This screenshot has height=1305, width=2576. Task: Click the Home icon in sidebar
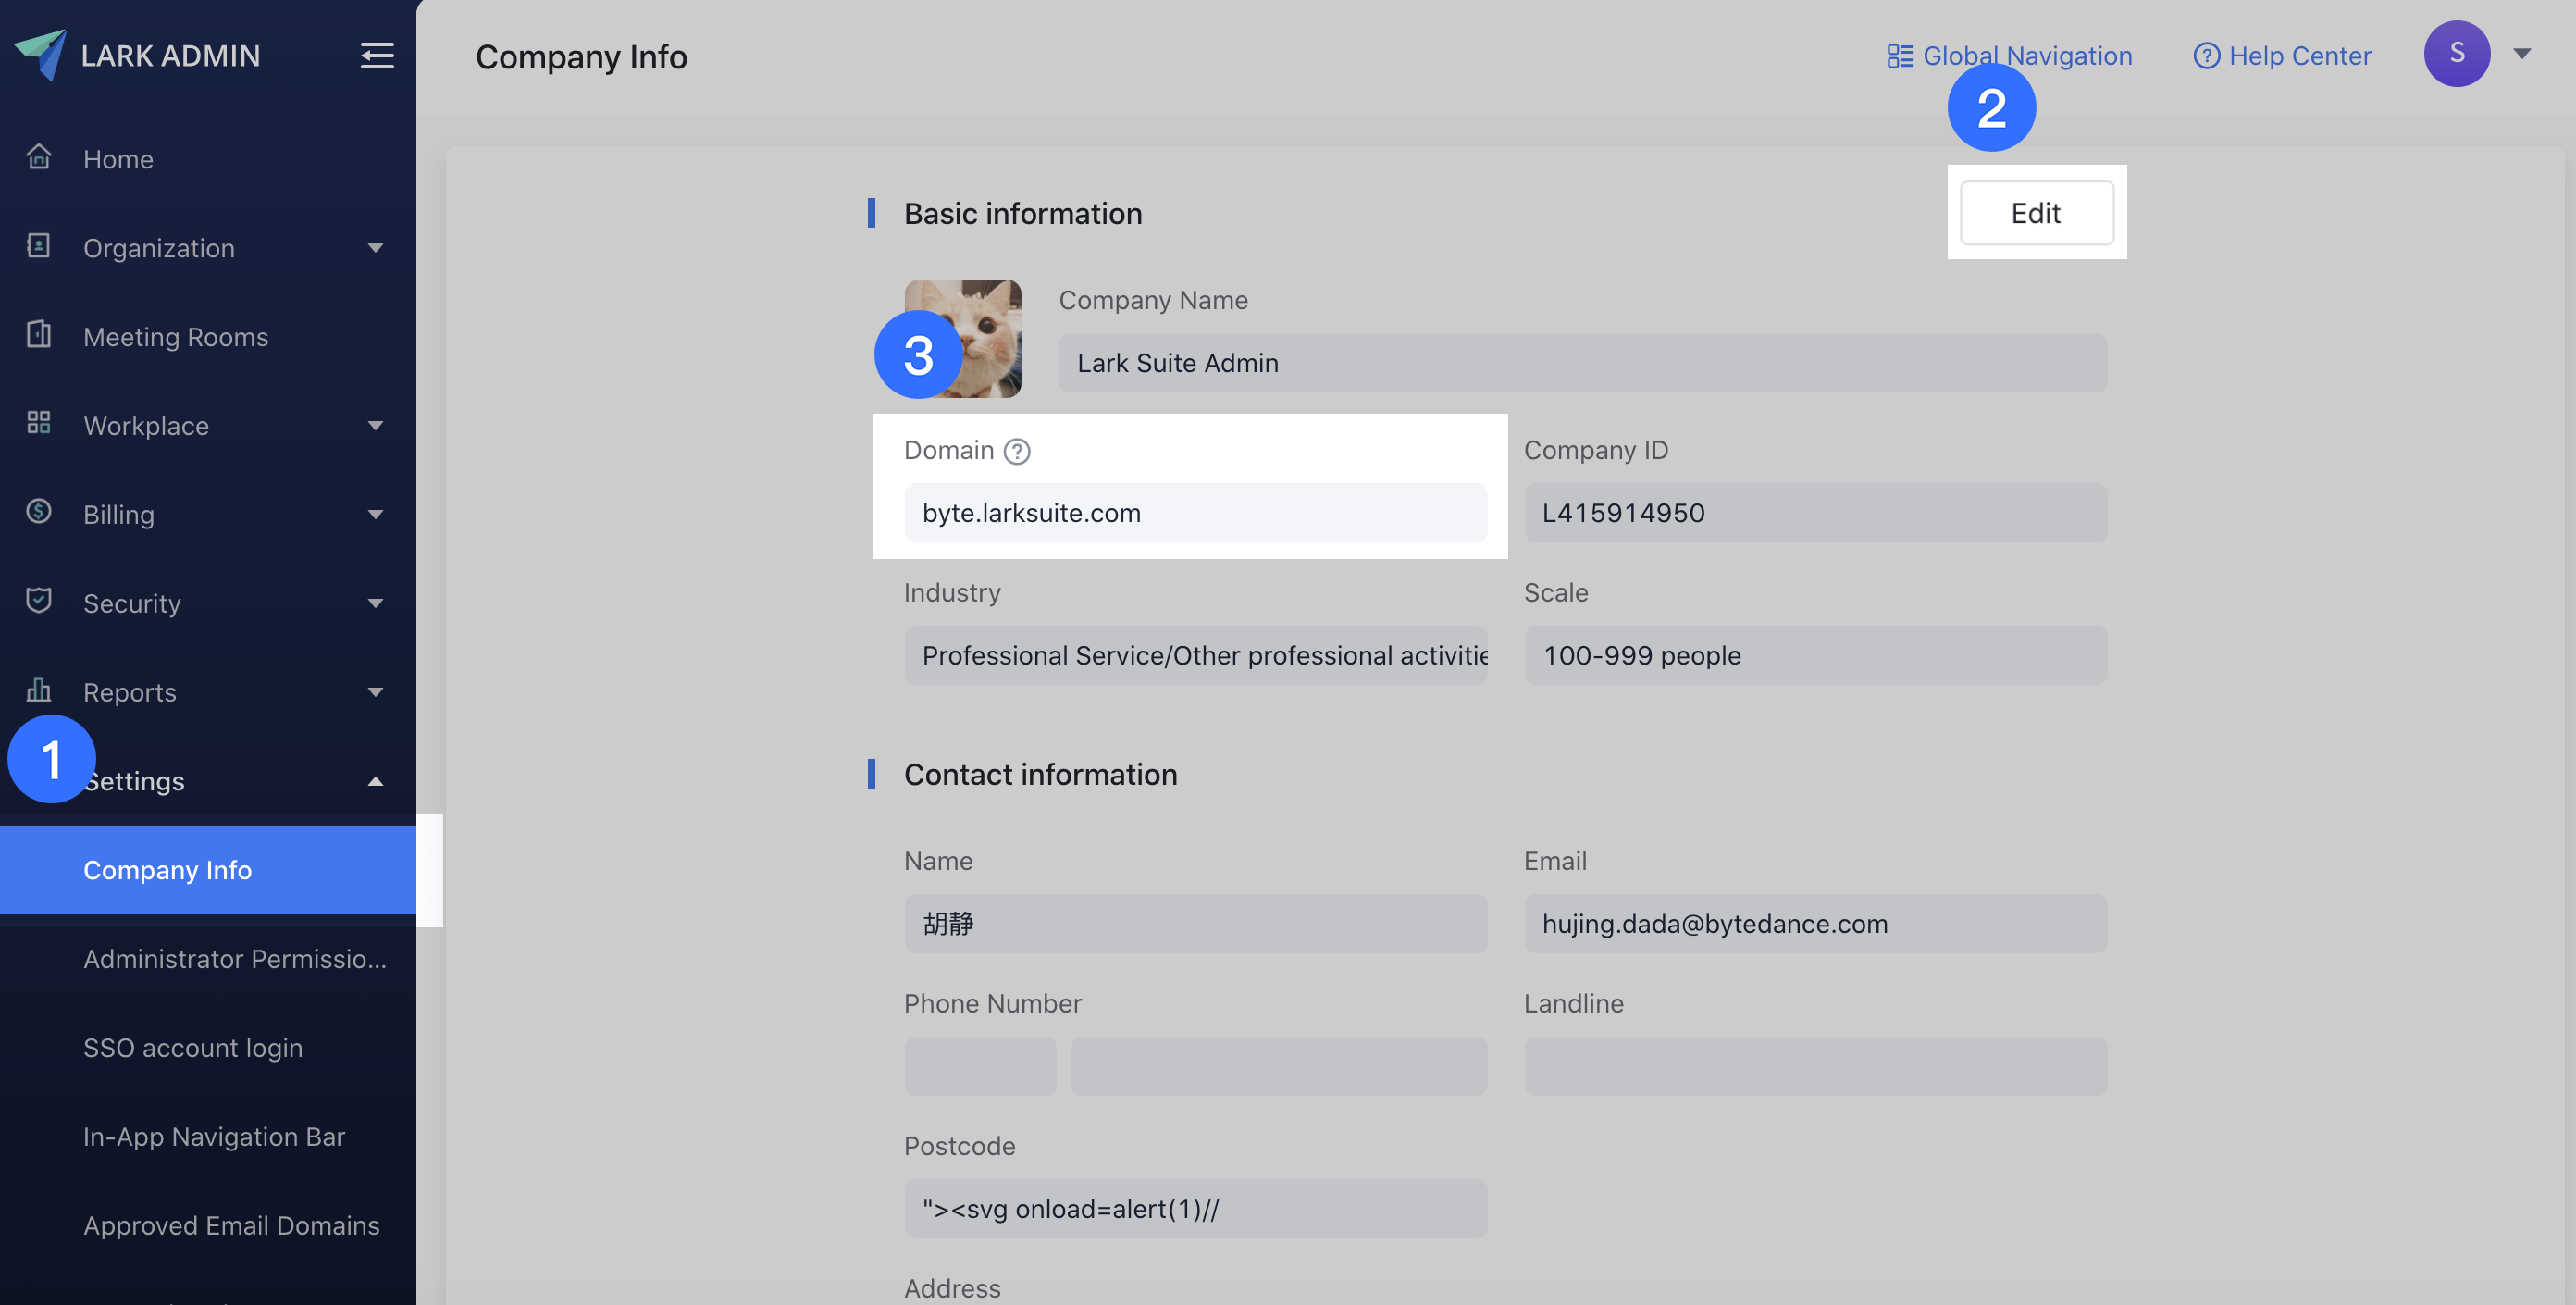point(38,157)
